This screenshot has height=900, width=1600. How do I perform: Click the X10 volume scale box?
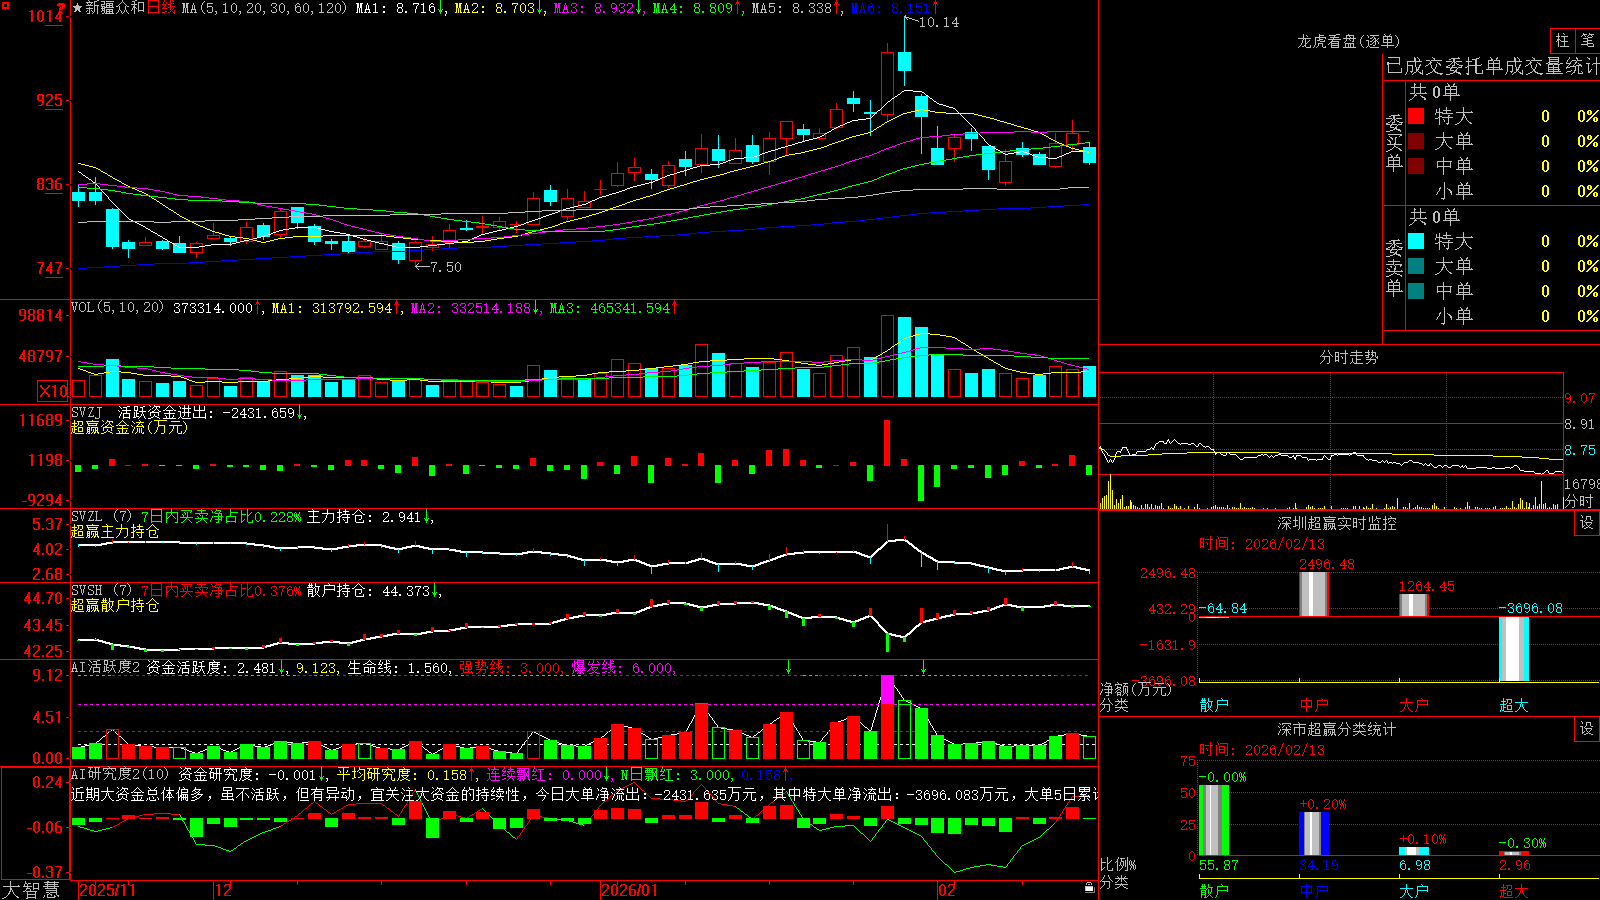coord(53,391)
